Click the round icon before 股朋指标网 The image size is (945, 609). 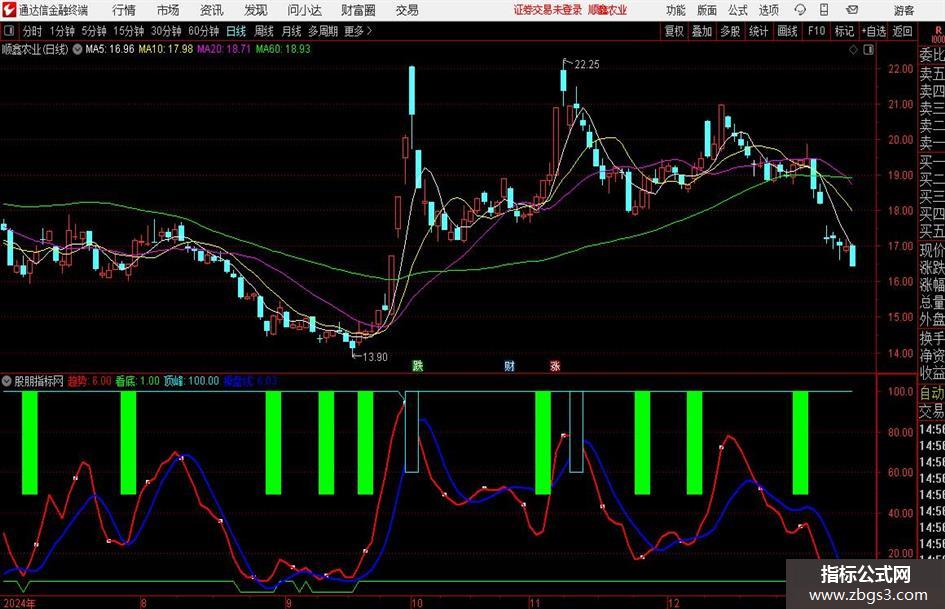click(7, 381)
